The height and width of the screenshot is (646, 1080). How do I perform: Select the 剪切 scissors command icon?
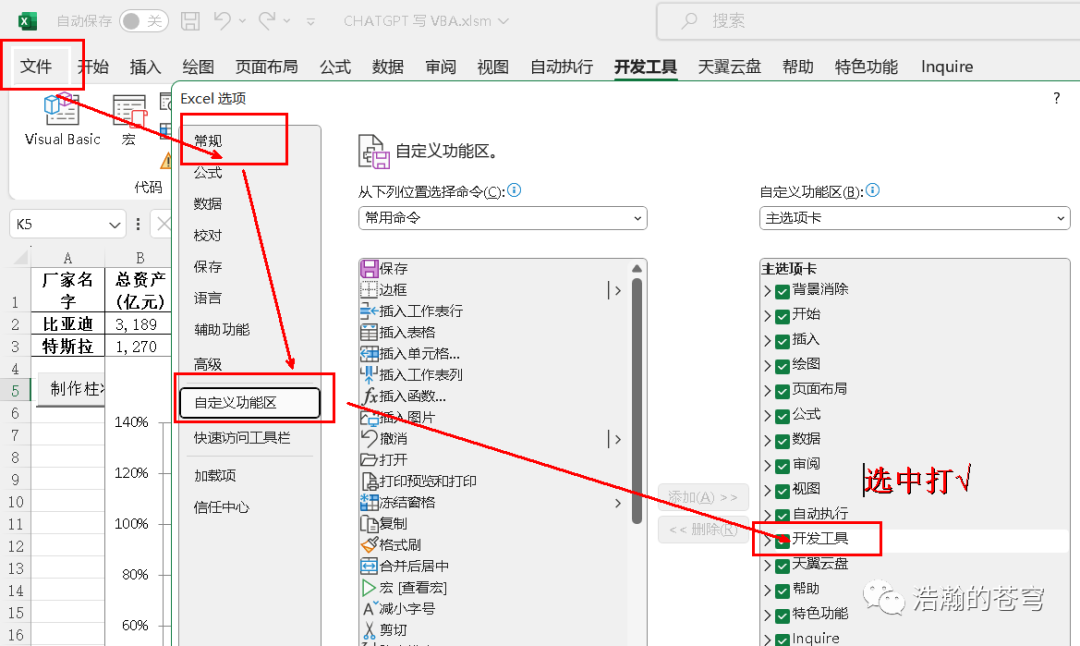pyautogui.click(x=369, y=630)
